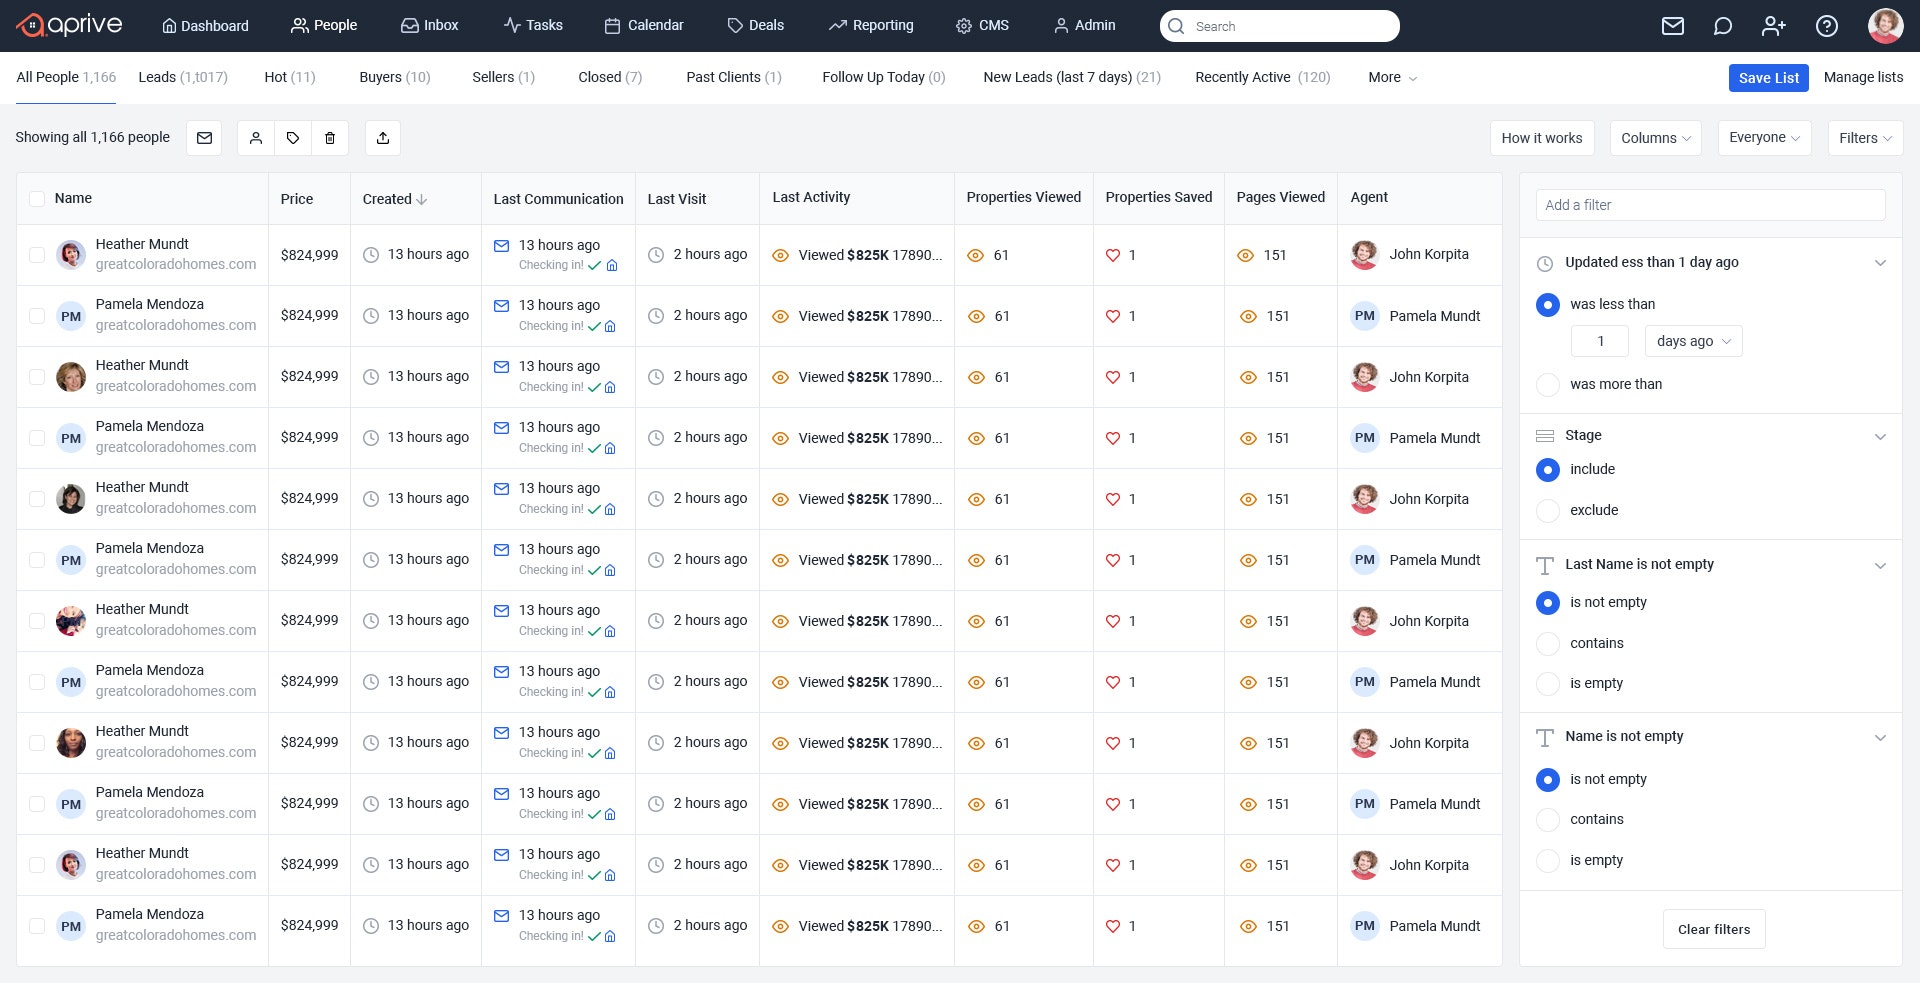Click the Clear filters button
Image resolution: width=1920 pixels, height=983 pixels.
point(1714,930)
